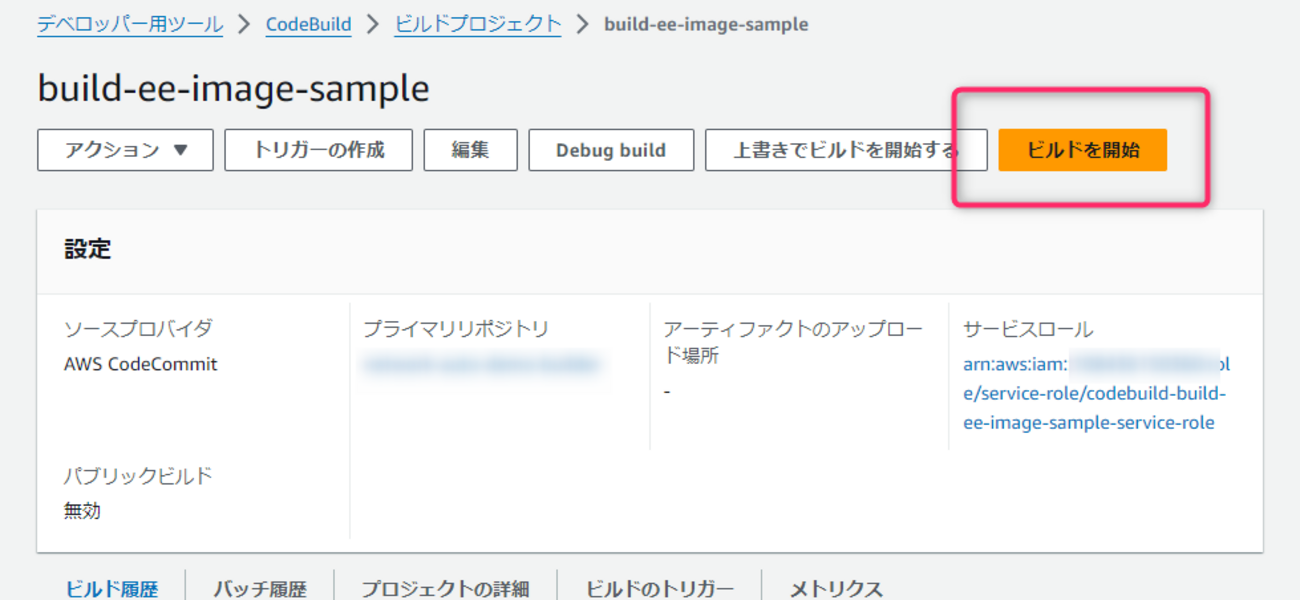The image size is (1300, 600).
Task: Open the ビルドのトリガー tab
Action: tap(659, 589)
